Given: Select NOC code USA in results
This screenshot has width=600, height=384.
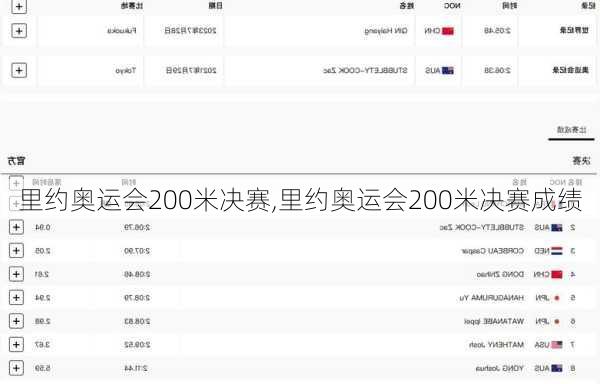Looking at the screenshot, I should [541, 345].
